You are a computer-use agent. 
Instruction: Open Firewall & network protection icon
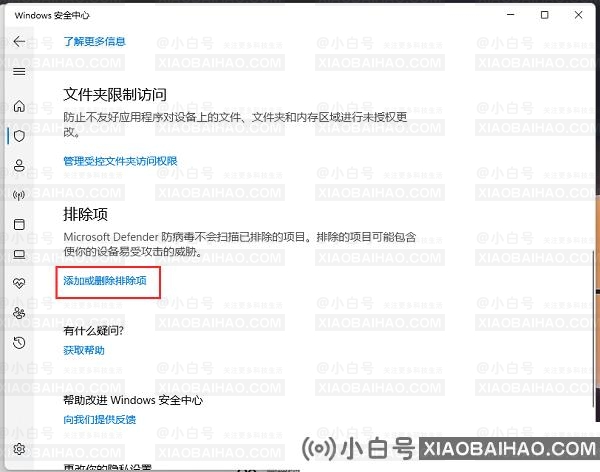click(x=19, y=195)
